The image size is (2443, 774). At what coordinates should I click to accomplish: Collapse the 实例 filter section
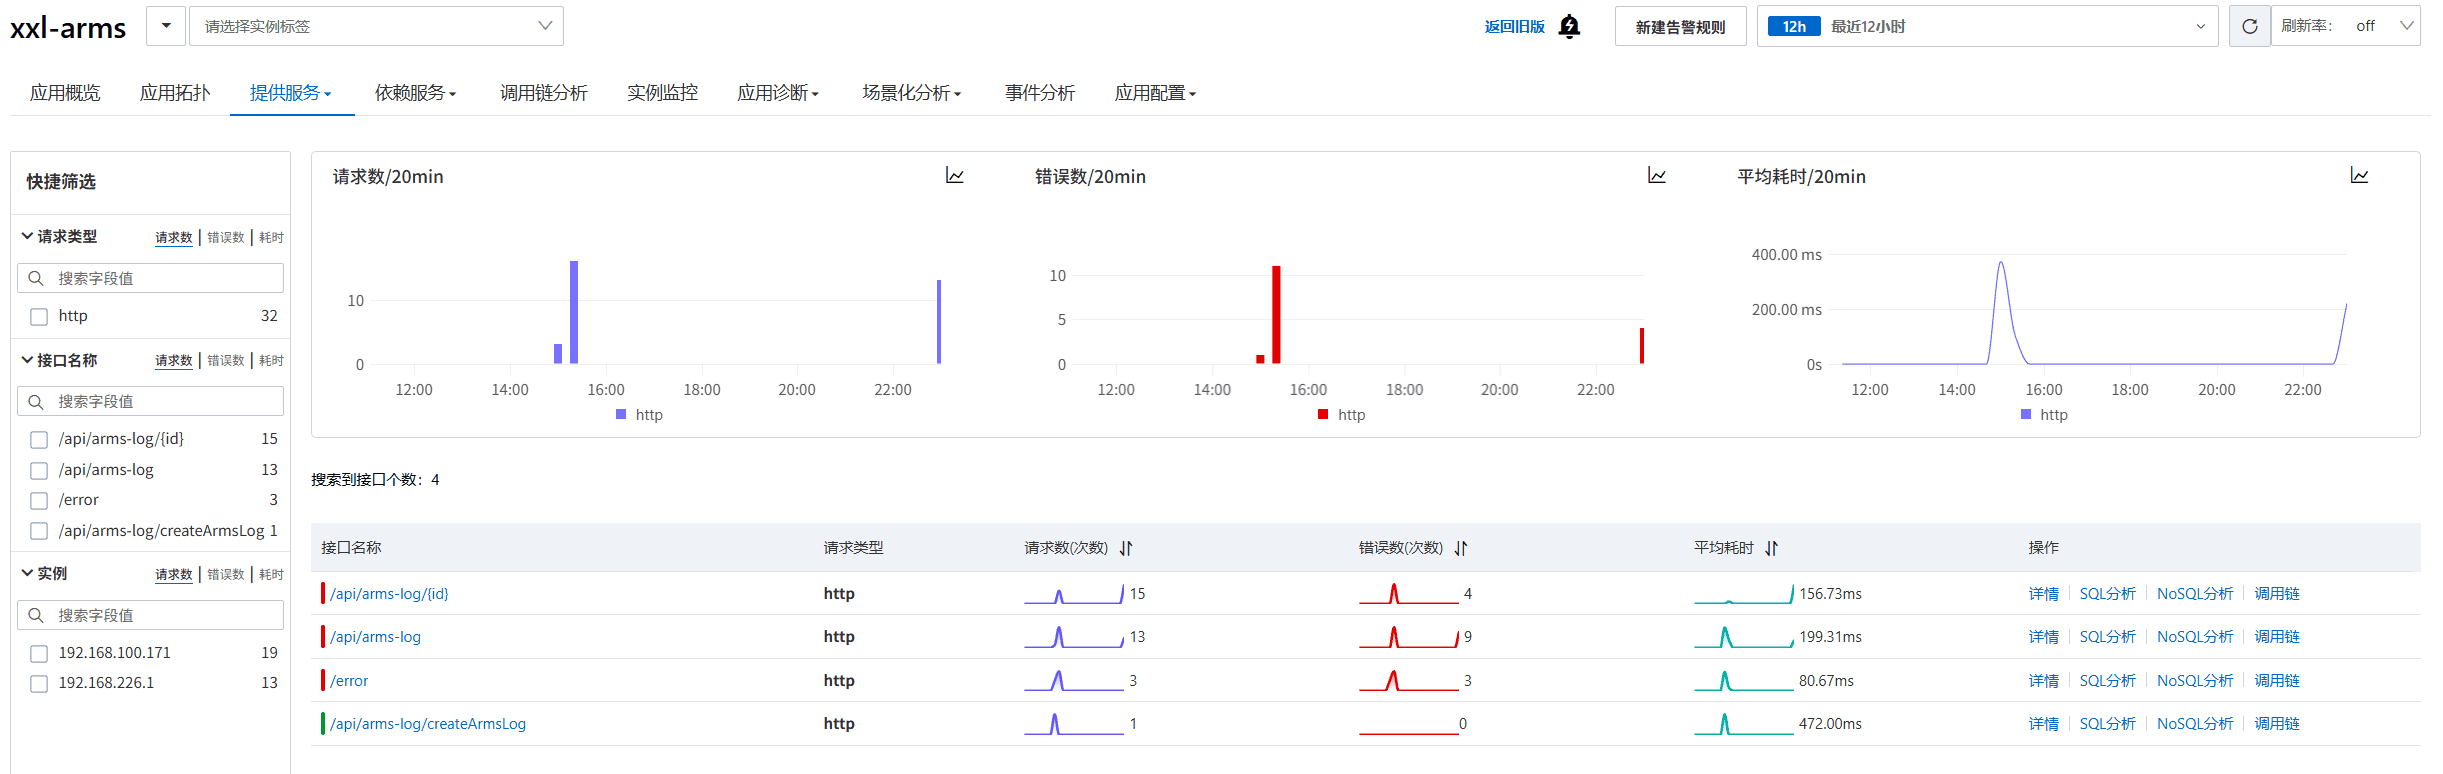[x=27, y=573]
